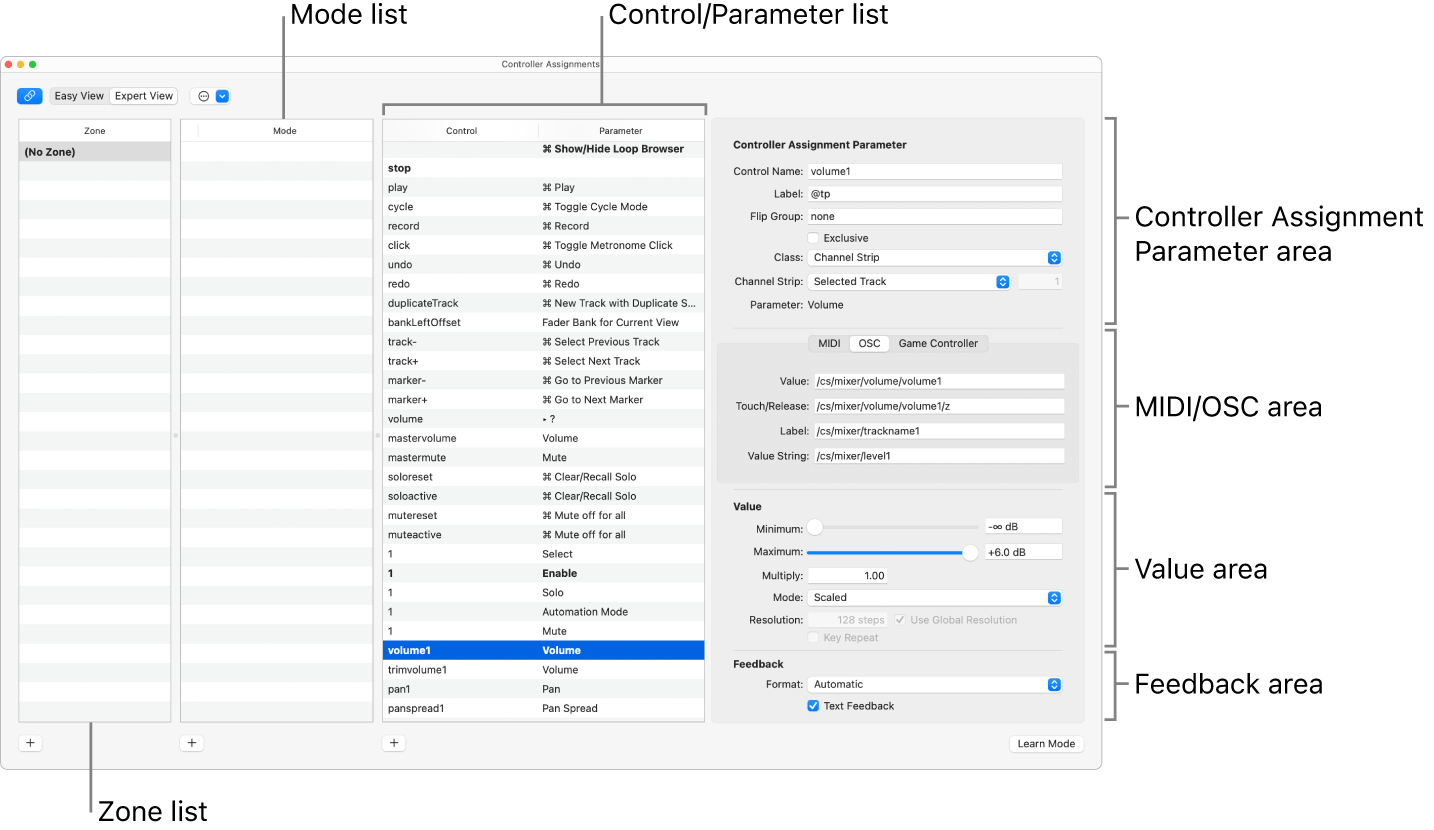
Task: Click the link icon in the toolbar
Action: [29, 95]
